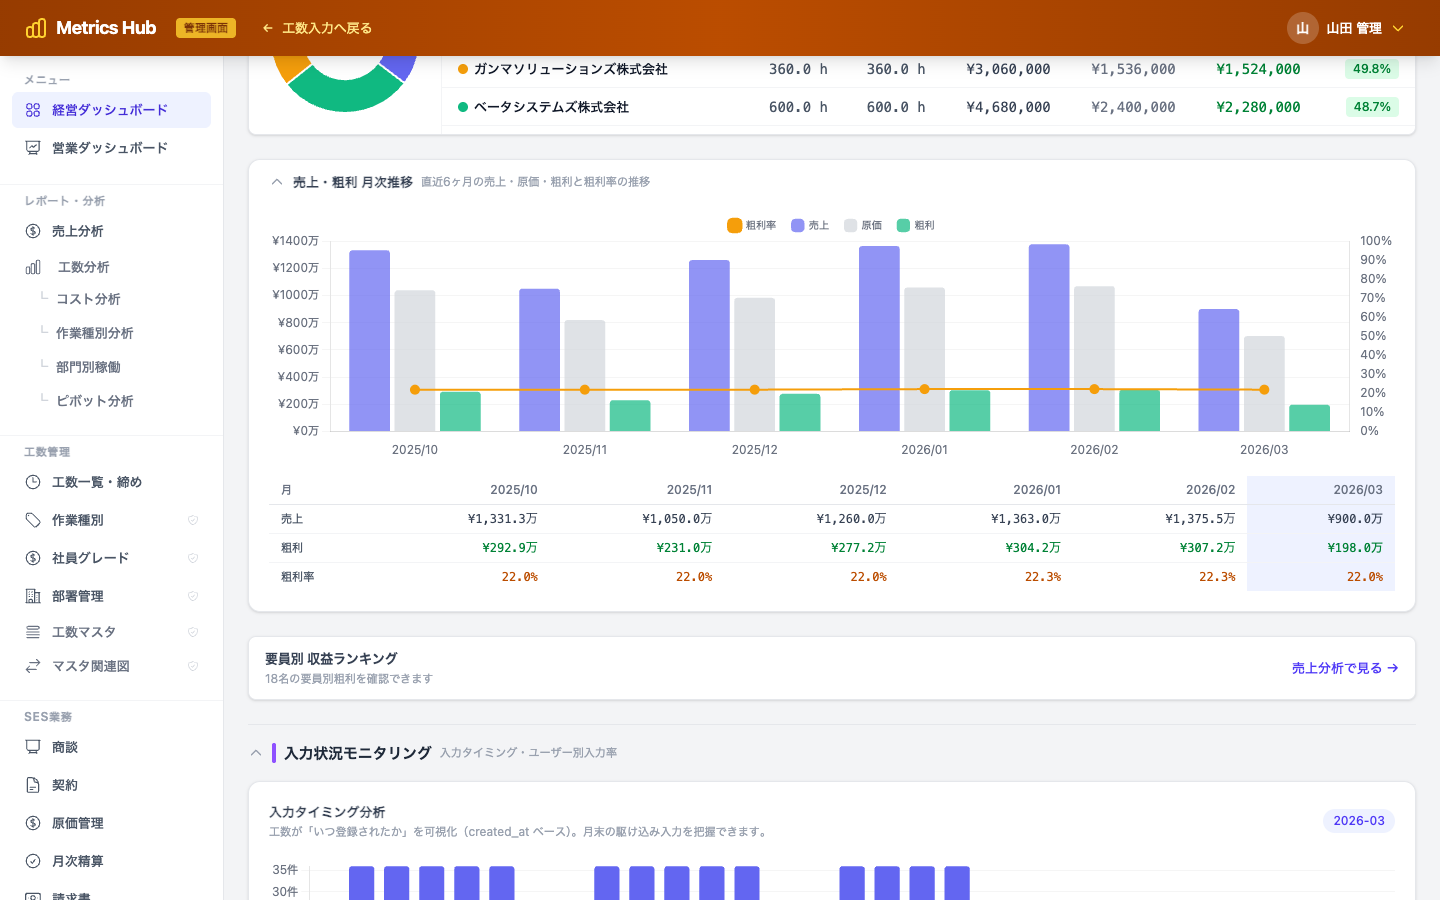The height and width of the screenshot is (900, 1440).
Task: Click the bar-chart icon beside 工数分析
Action: point(33,267)
